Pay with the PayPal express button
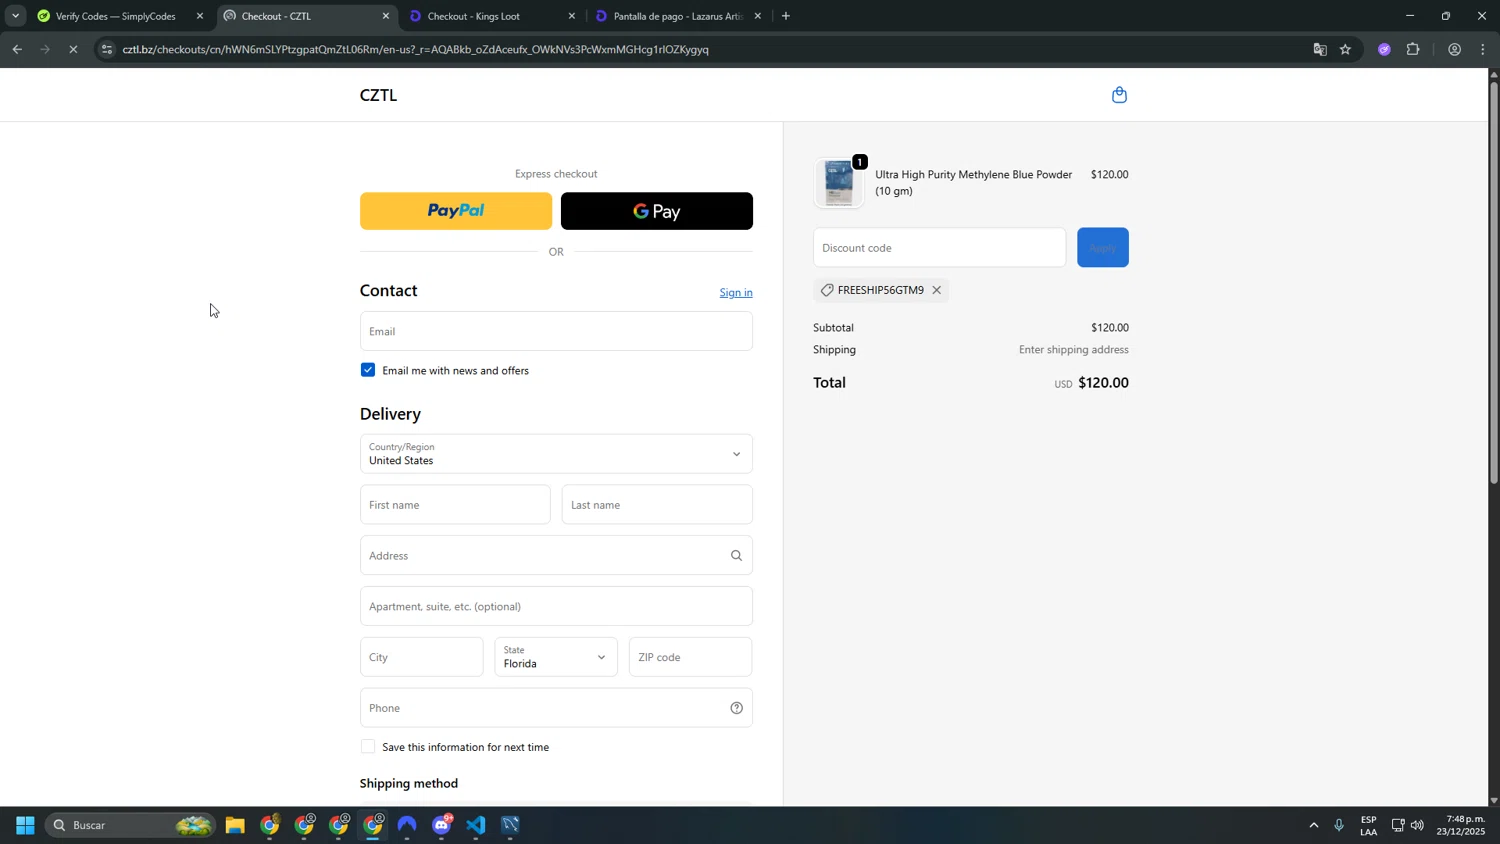This screenshot has height=844, width=1500. coord(456,211)
